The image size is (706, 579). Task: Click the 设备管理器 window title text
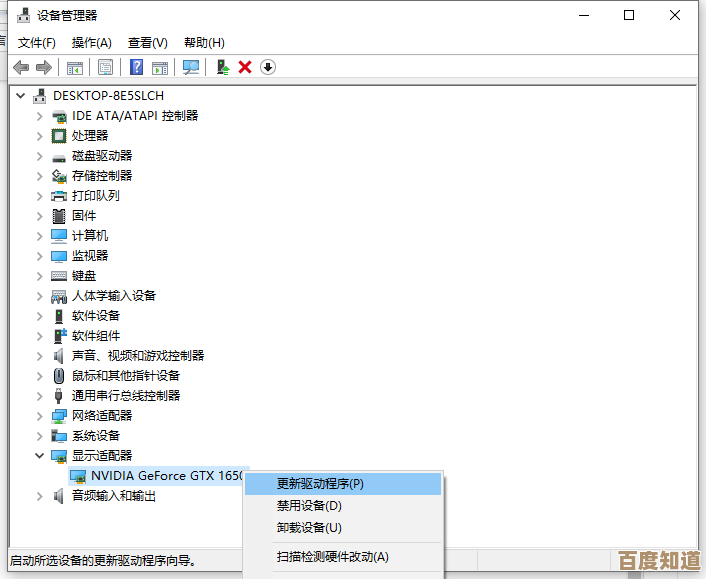pyautogui.click(x=67, y=16)
